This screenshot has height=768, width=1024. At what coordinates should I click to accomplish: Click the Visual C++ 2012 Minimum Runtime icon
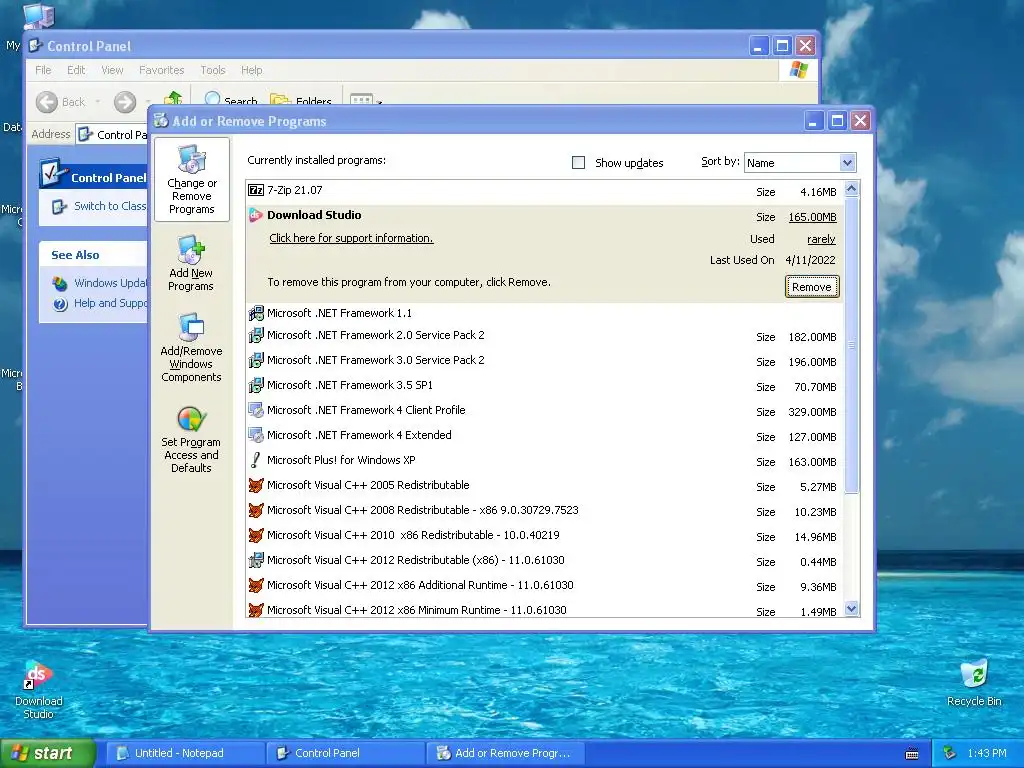(256, 610)
